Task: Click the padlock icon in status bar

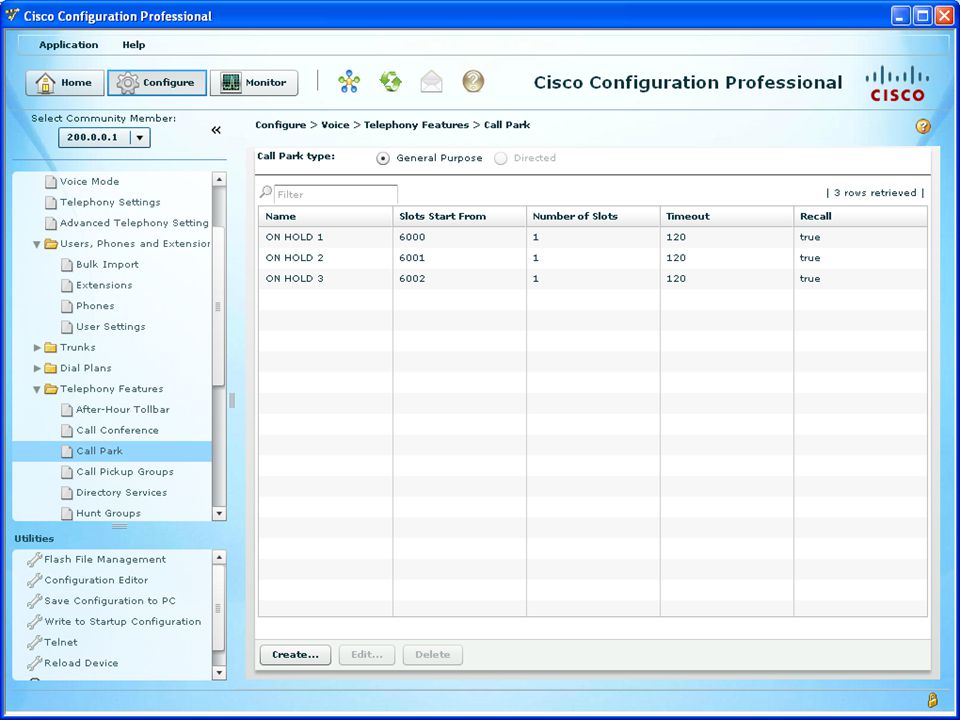Action: 932,700
